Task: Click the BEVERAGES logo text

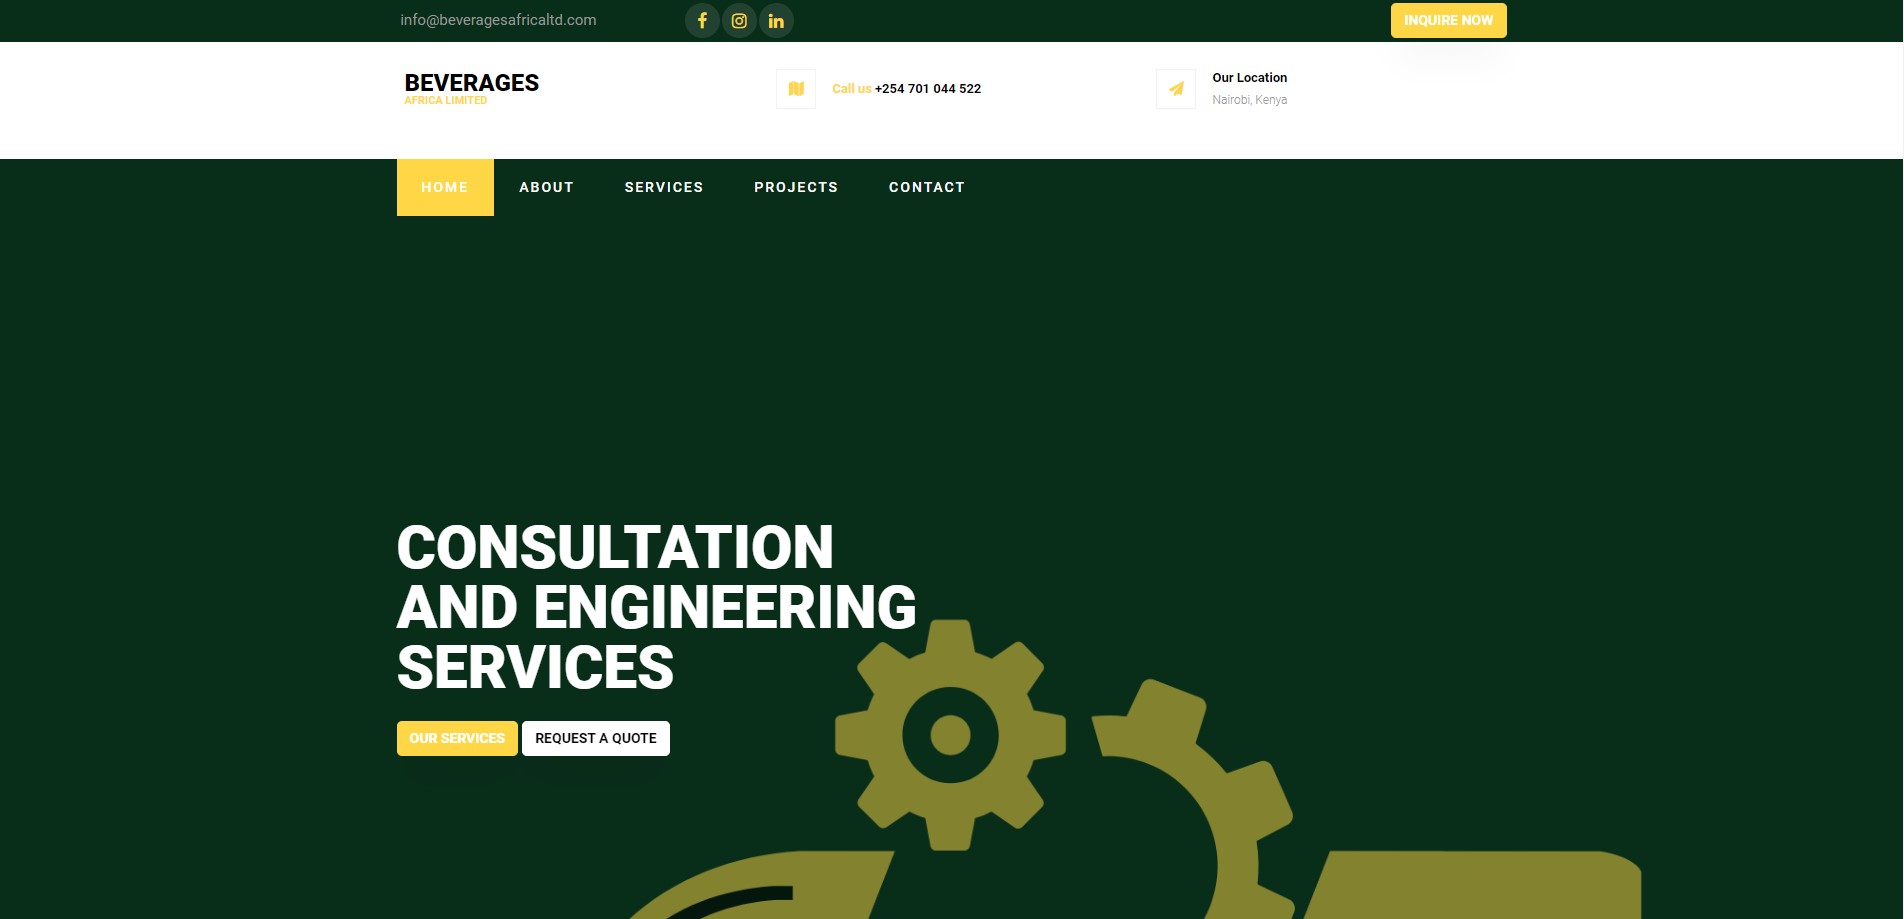Action: coord(471,83)
